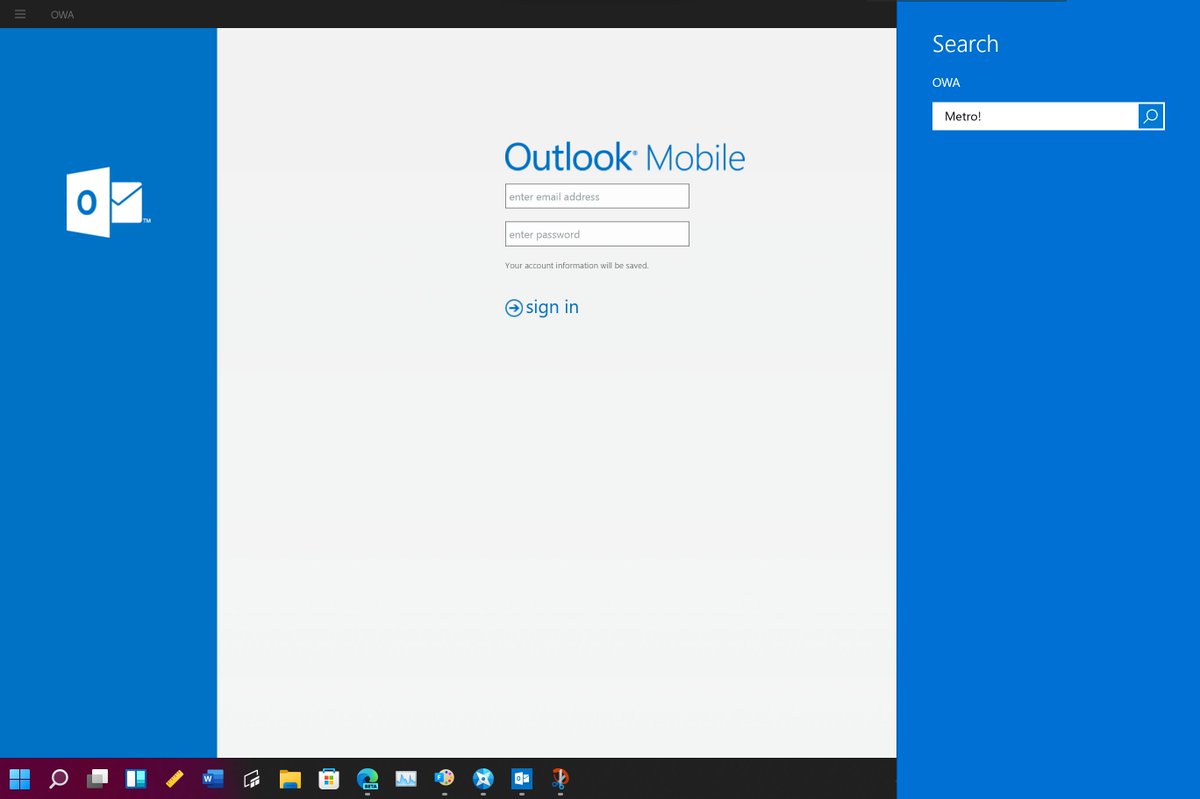Screen dimensions: 1200x799
Task: Click the enter password field
Action: [597, 234]
